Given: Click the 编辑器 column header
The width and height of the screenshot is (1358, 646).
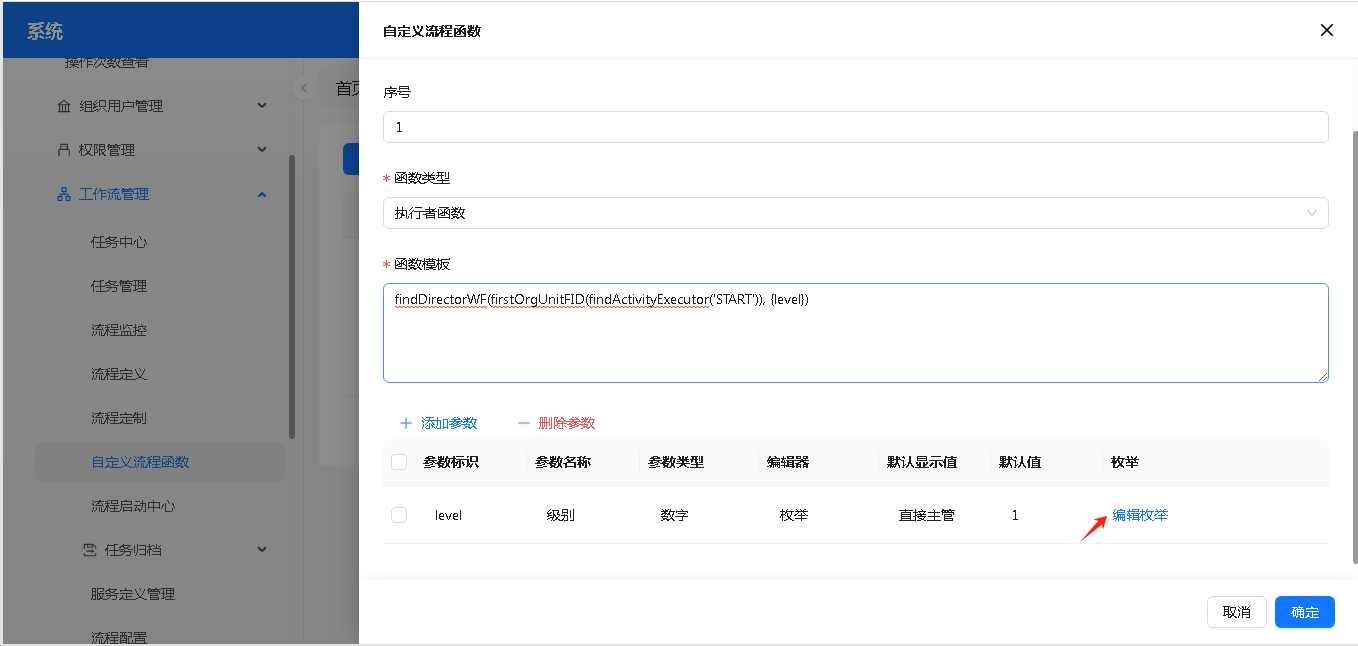Looking at the screenshot, I should 788,462.
